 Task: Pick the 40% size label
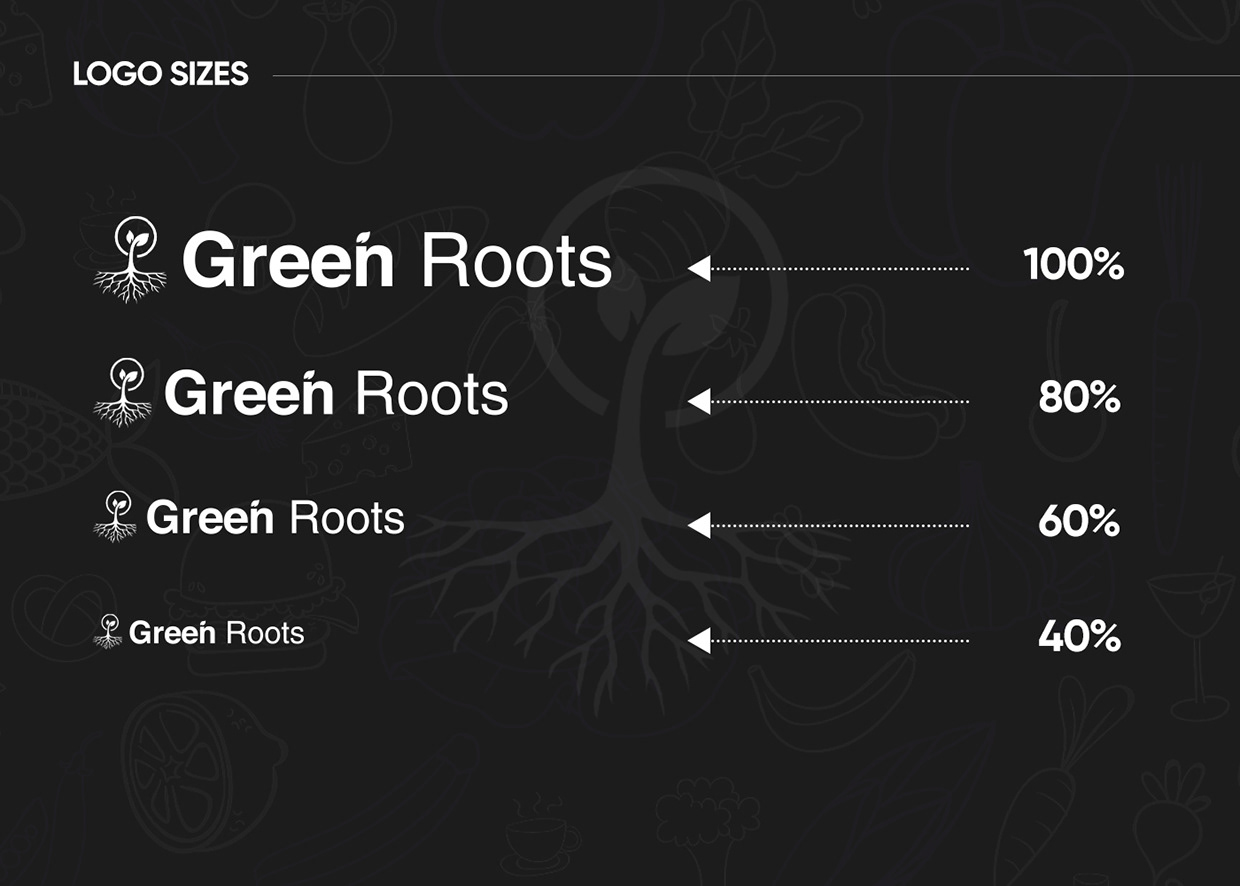[x=1079, y=637]
